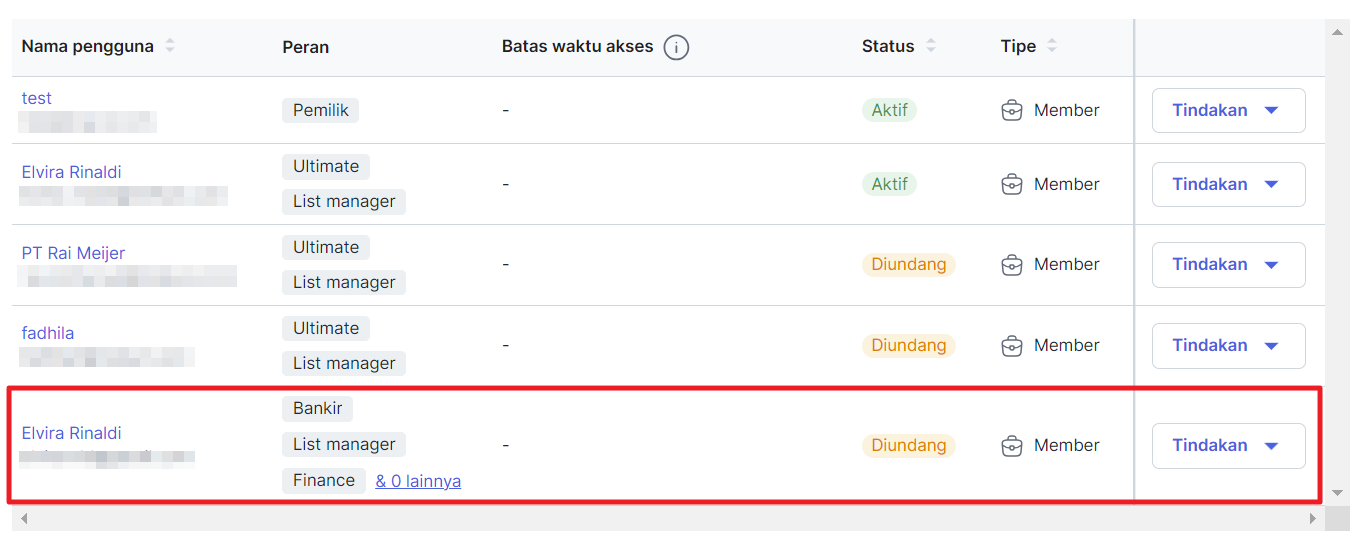The width and height of the screenshot is (1356, 539).
Task: Click the Diundang status badge for fadhila
Action: (908, 346)
